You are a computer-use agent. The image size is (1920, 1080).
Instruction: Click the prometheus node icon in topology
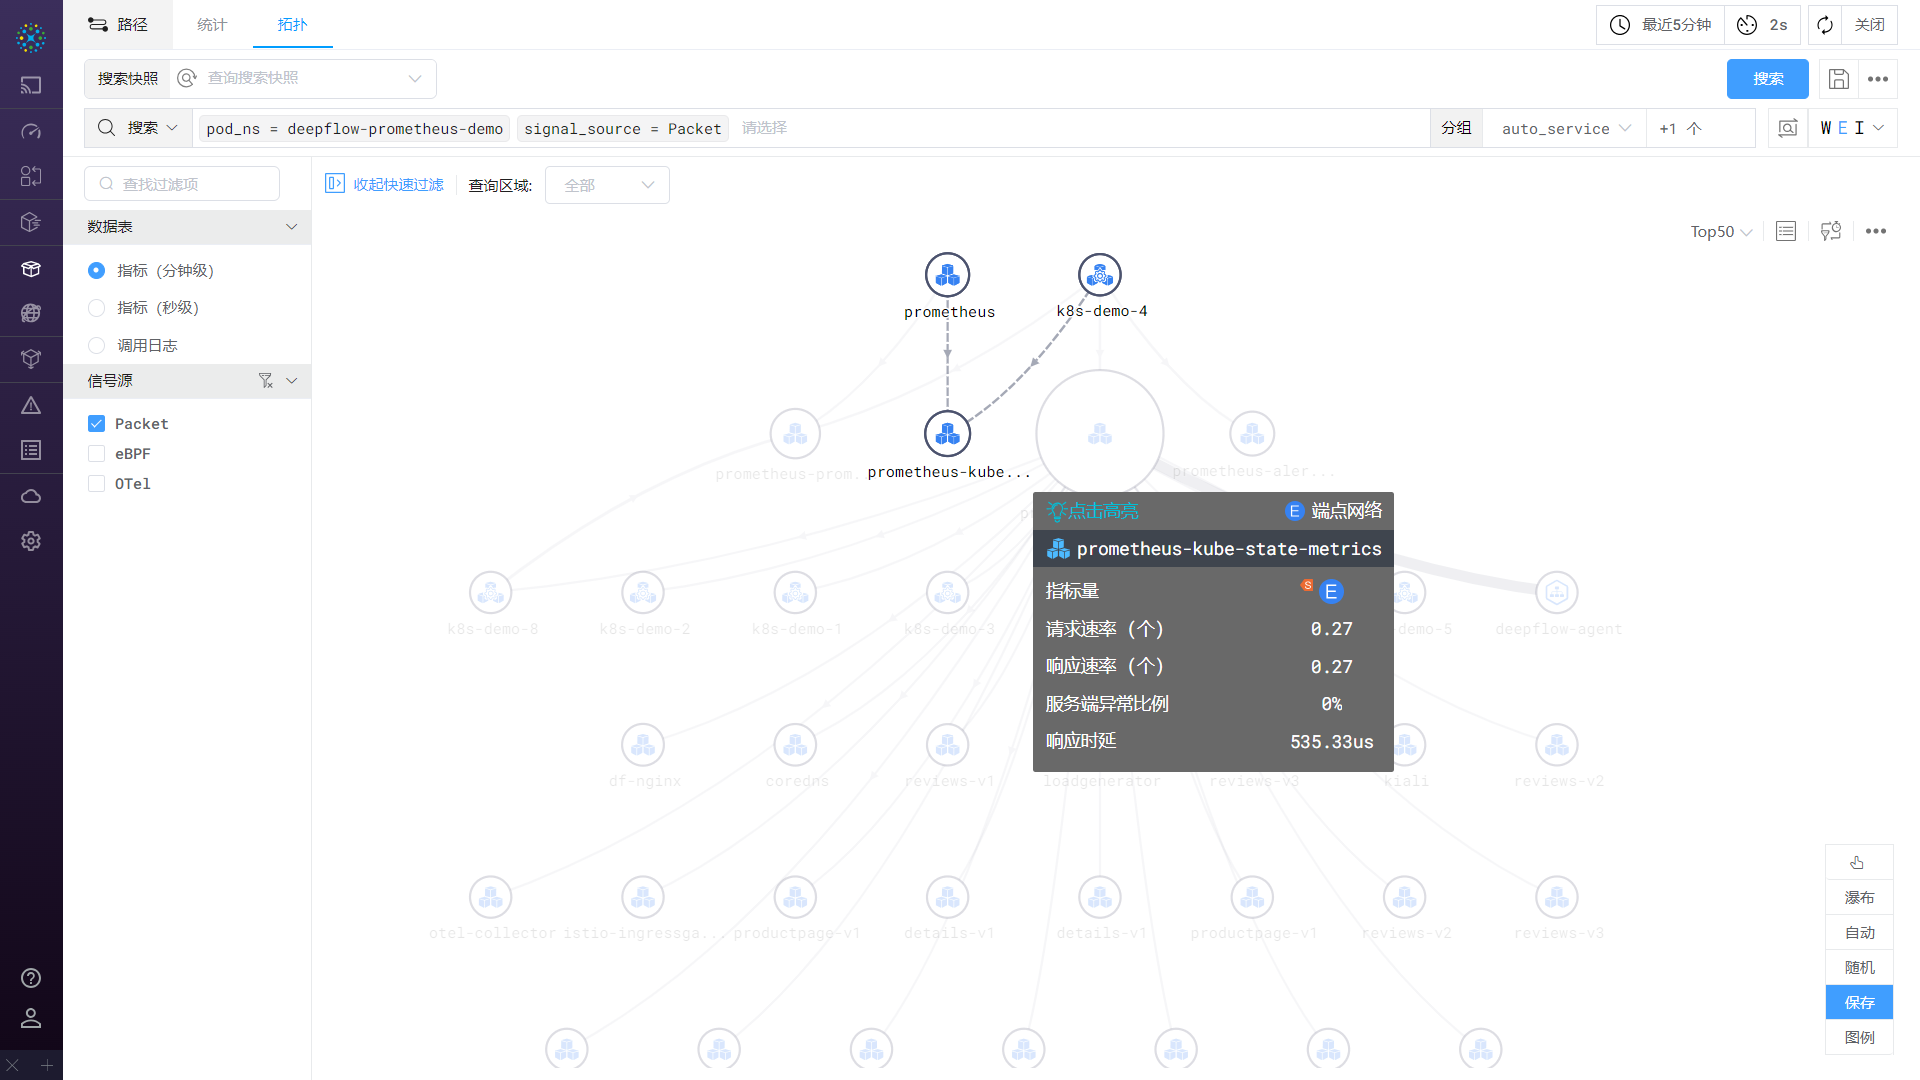point(947,275)
